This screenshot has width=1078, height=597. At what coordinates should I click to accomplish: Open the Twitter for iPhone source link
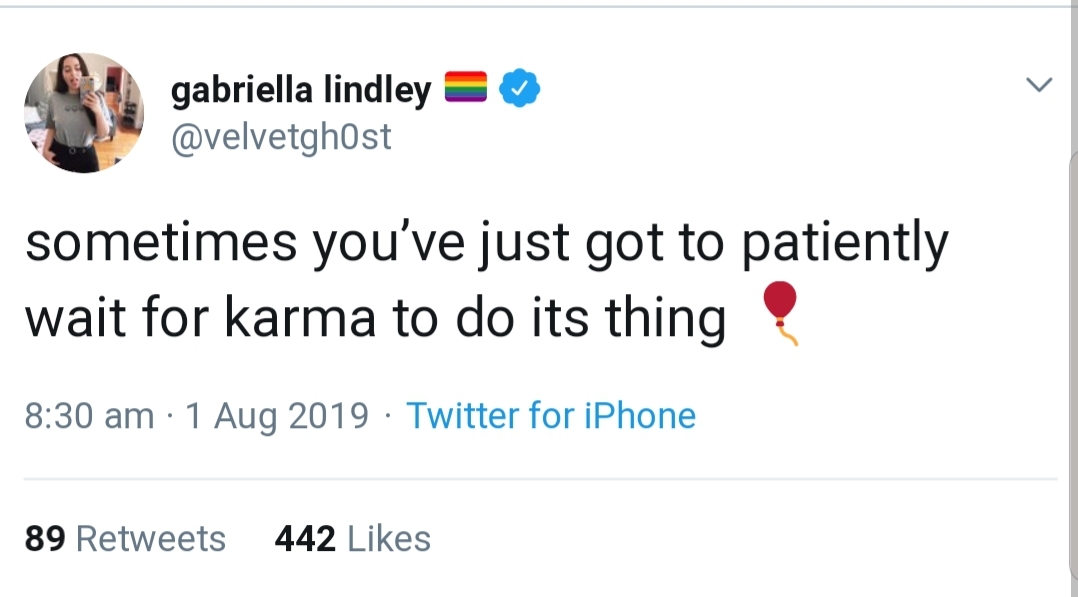pos(551,415)
